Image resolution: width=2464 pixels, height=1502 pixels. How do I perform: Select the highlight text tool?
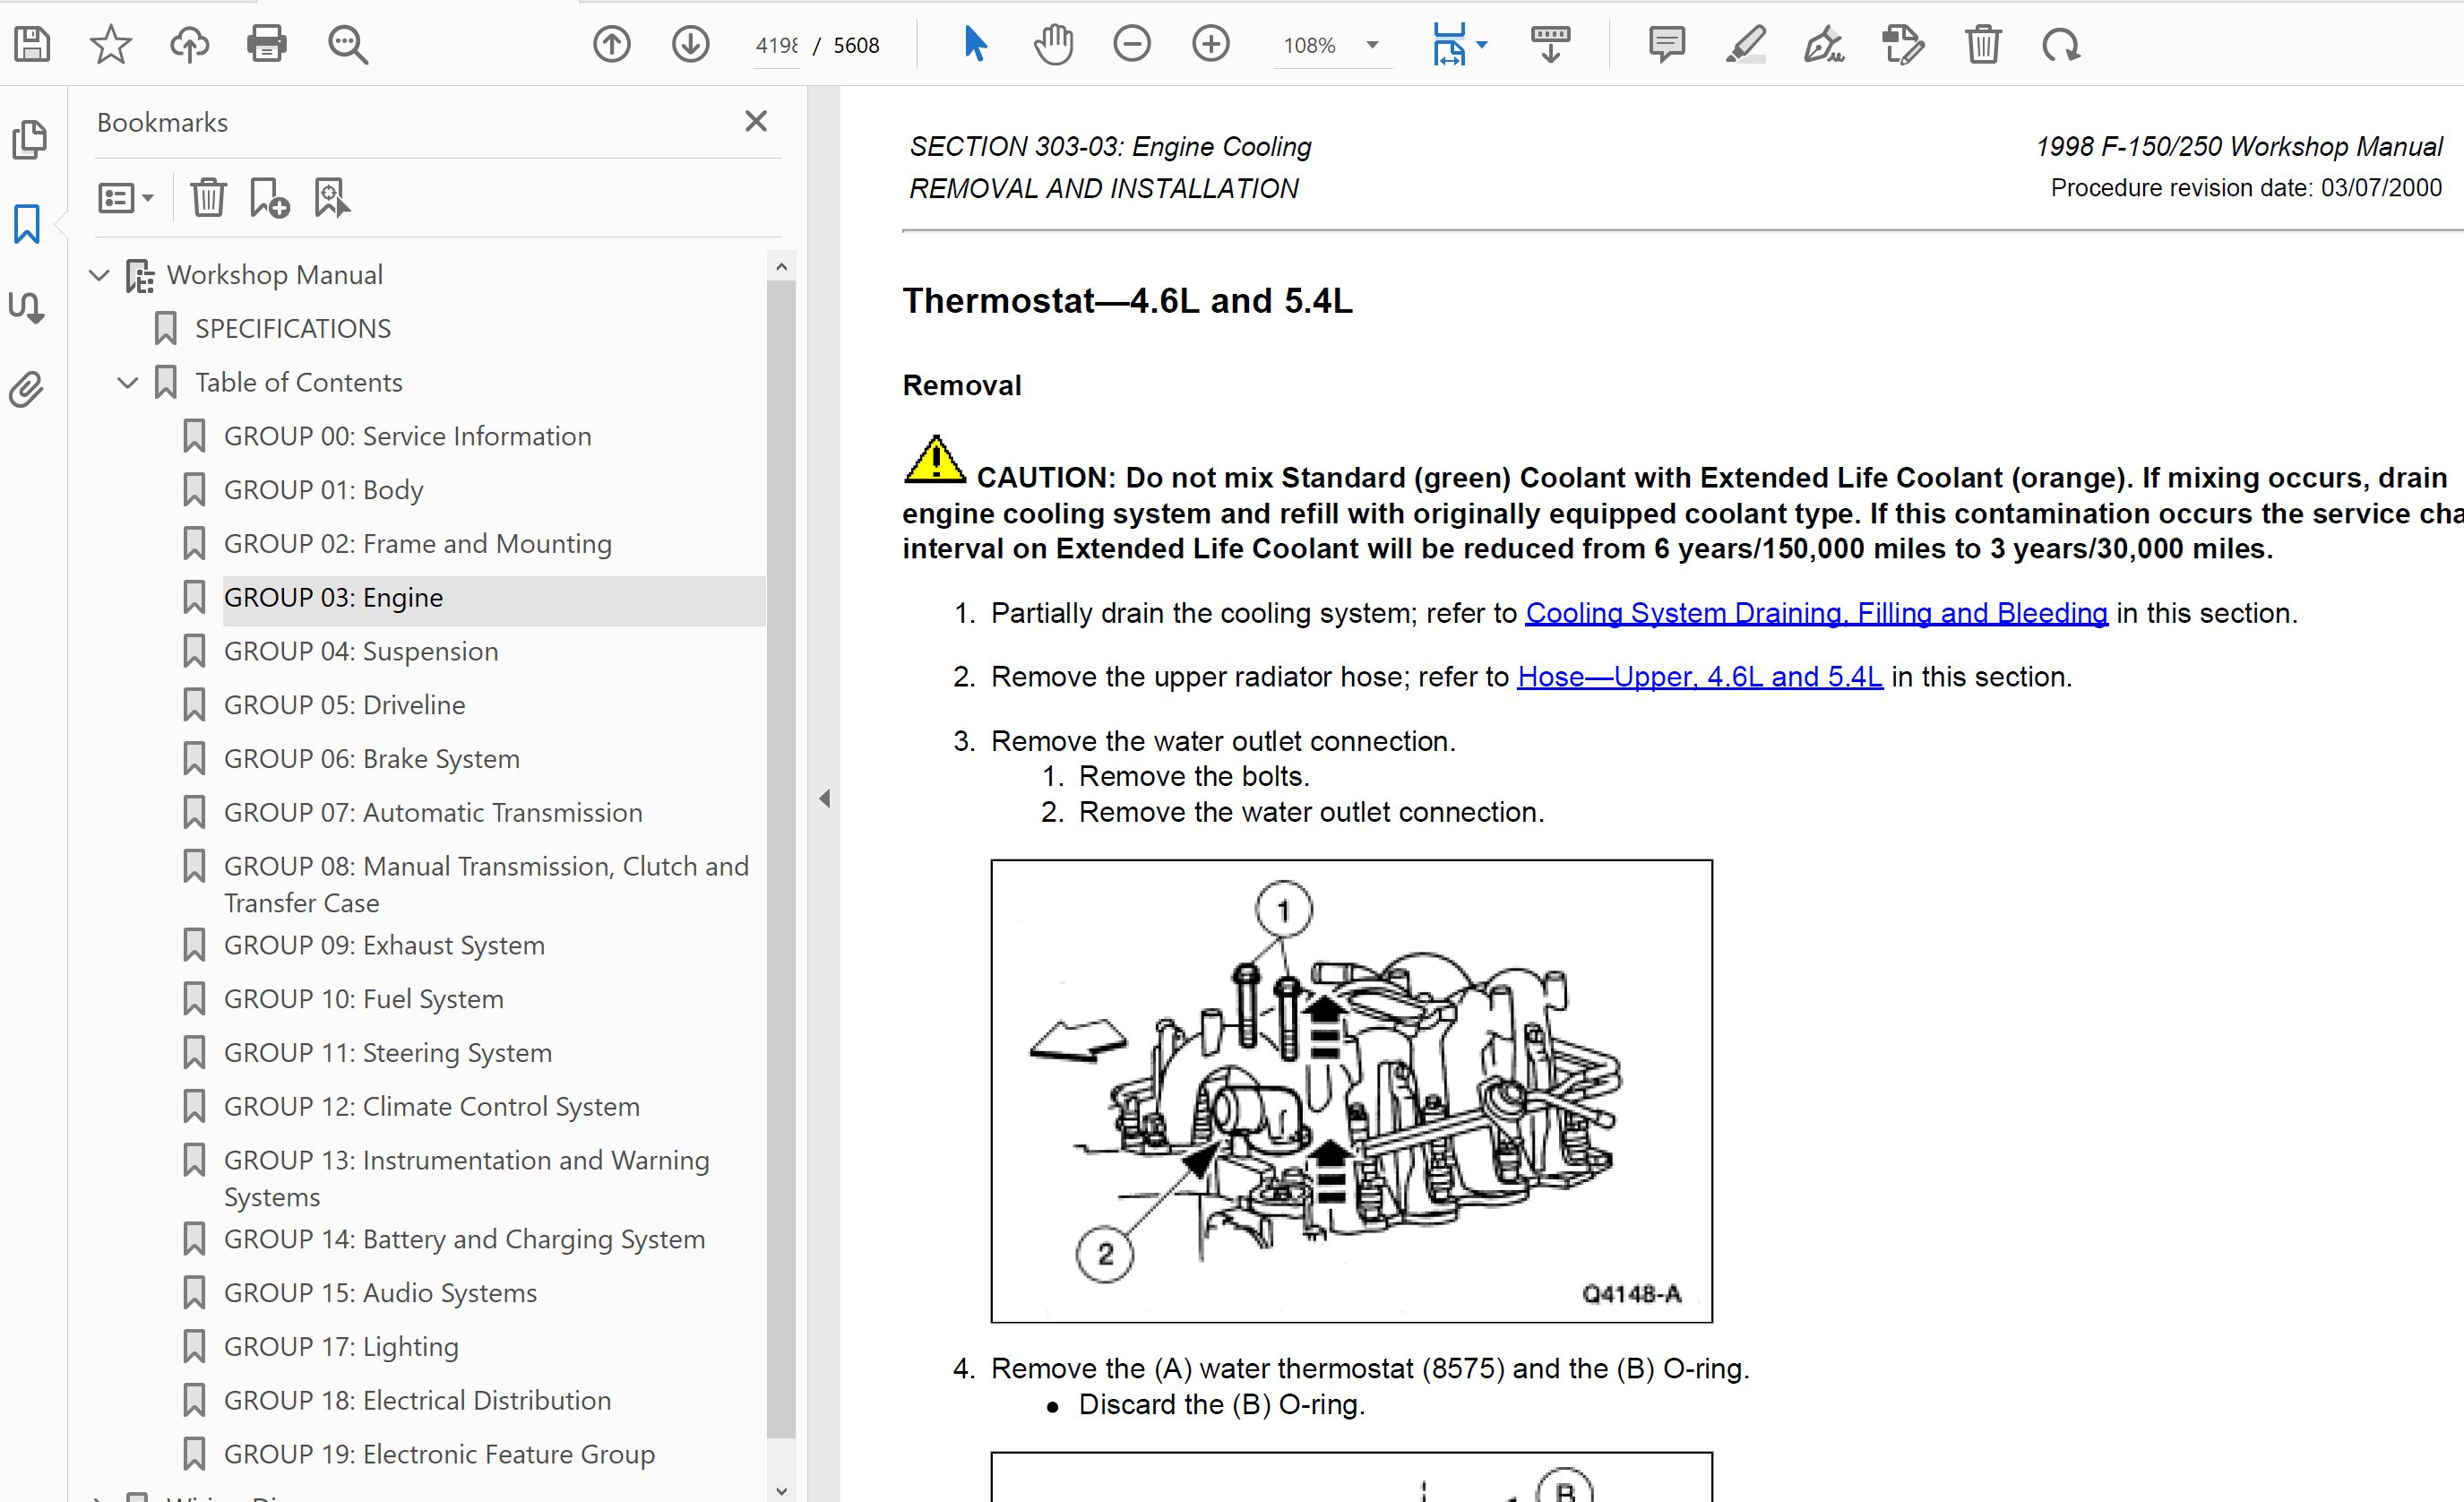tap(1745, 45)
